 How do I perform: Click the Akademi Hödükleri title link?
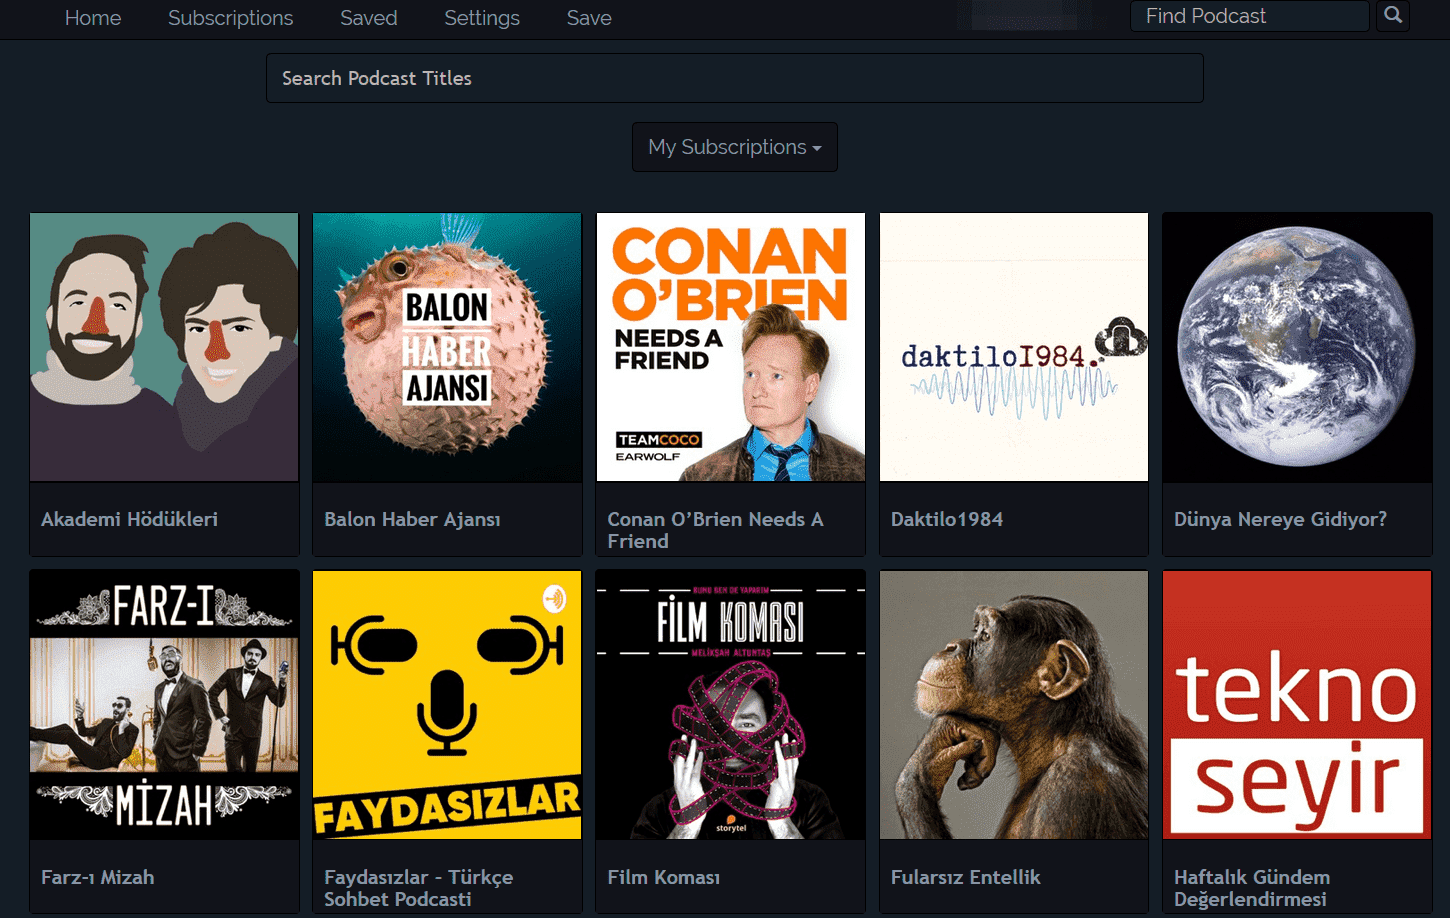tap(129, 519)
